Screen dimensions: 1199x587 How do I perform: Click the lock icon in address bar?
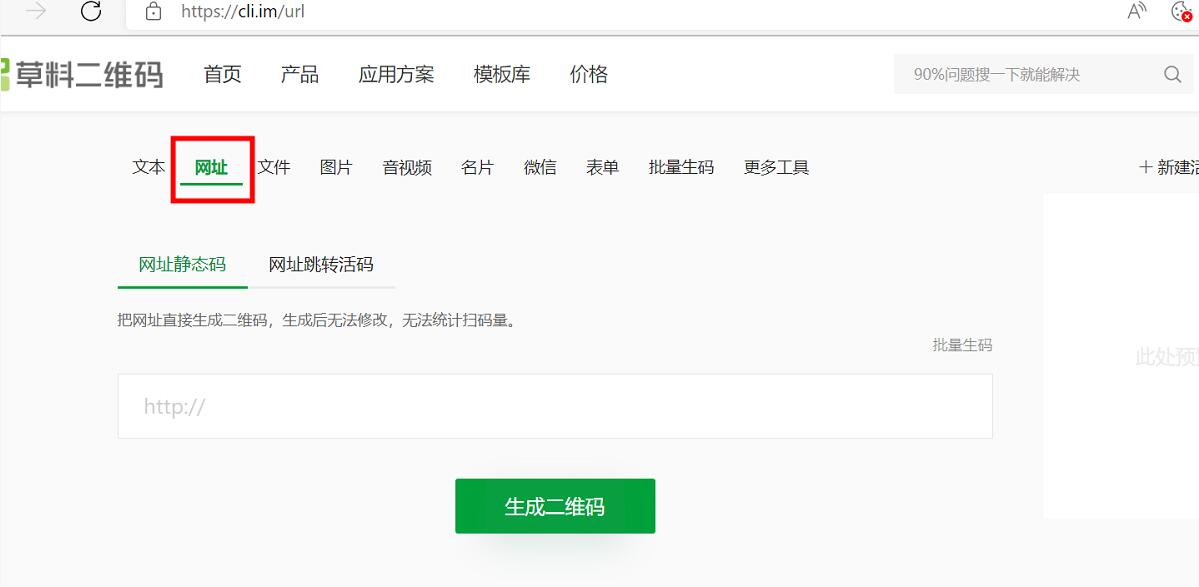[x=153, y=12]
